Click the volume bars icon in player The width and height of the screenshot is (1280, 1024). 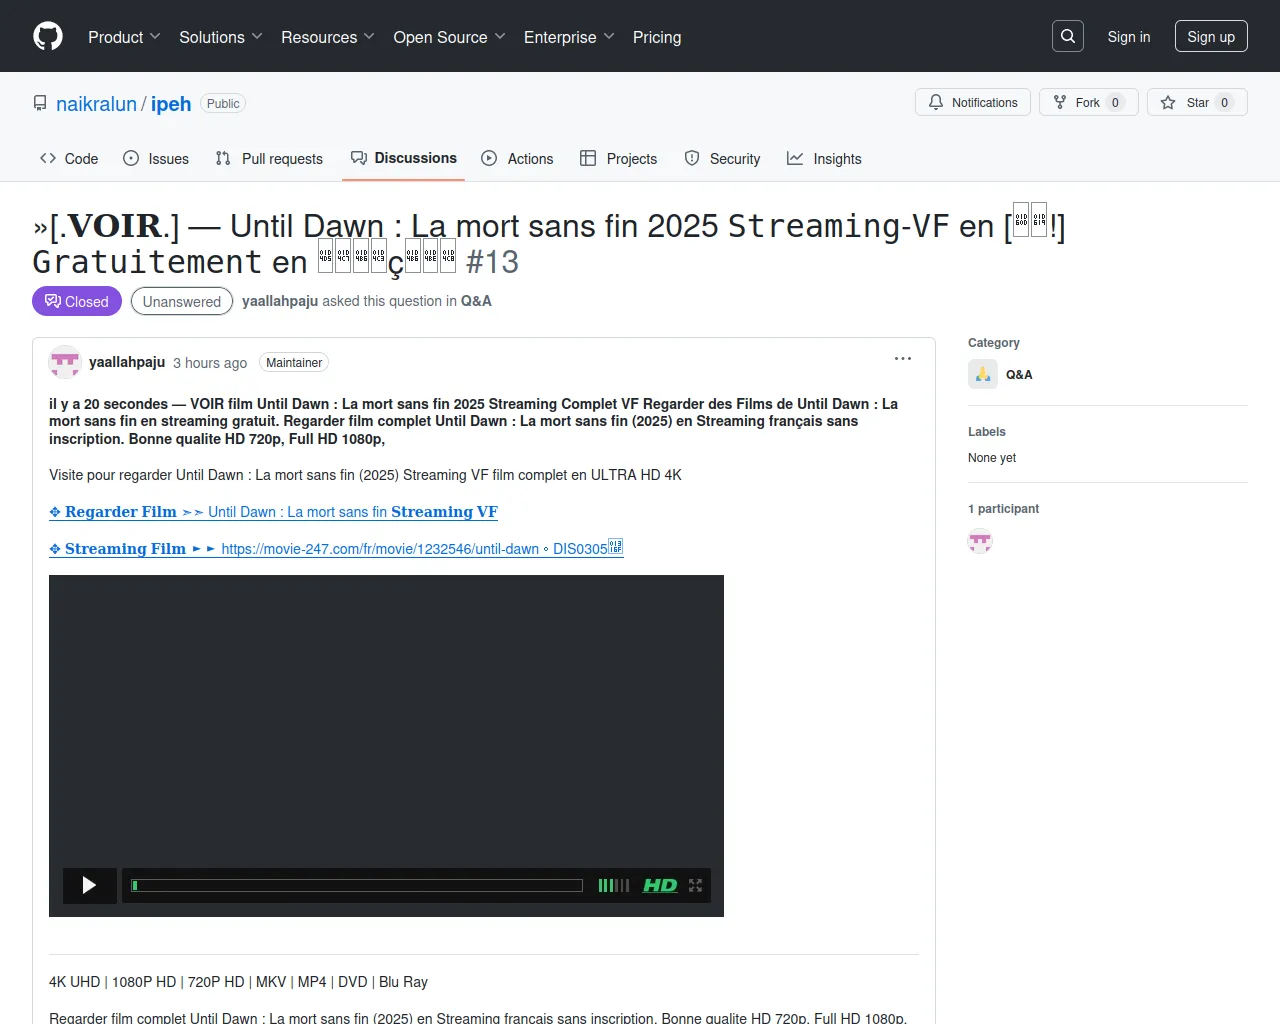613,885
